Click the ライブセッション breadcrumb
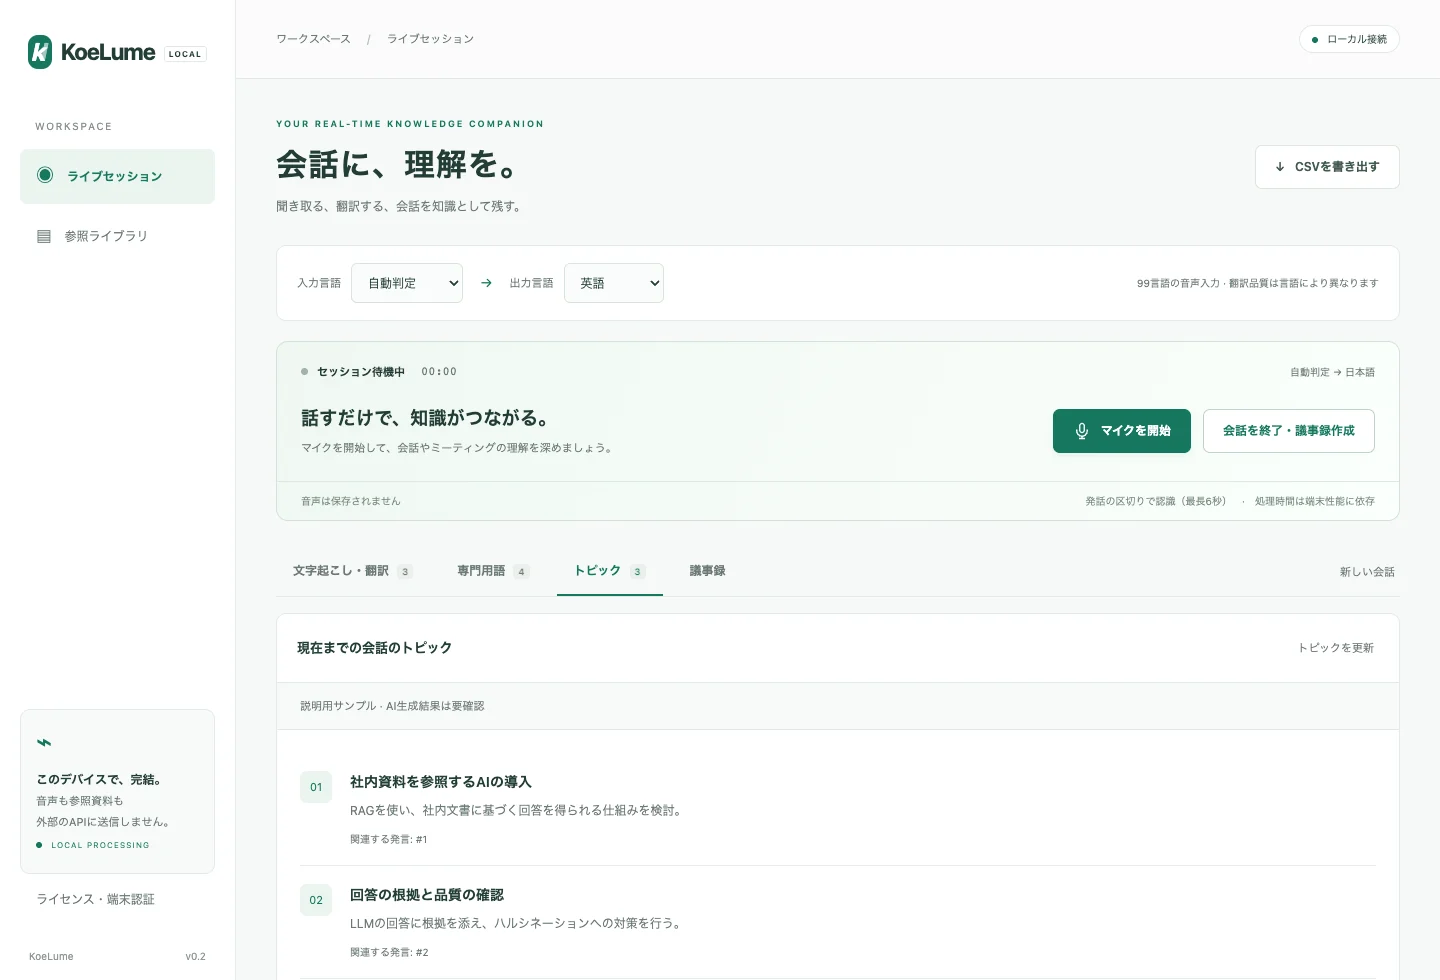This screenshot has width=1440, height=980. click(431, 39)
